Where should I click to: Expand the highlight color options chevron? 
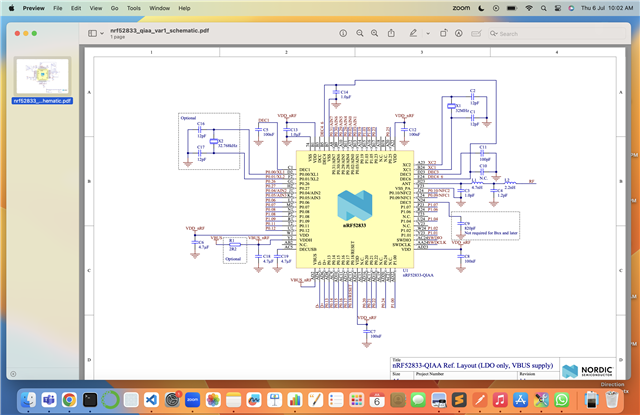[428, 33]
